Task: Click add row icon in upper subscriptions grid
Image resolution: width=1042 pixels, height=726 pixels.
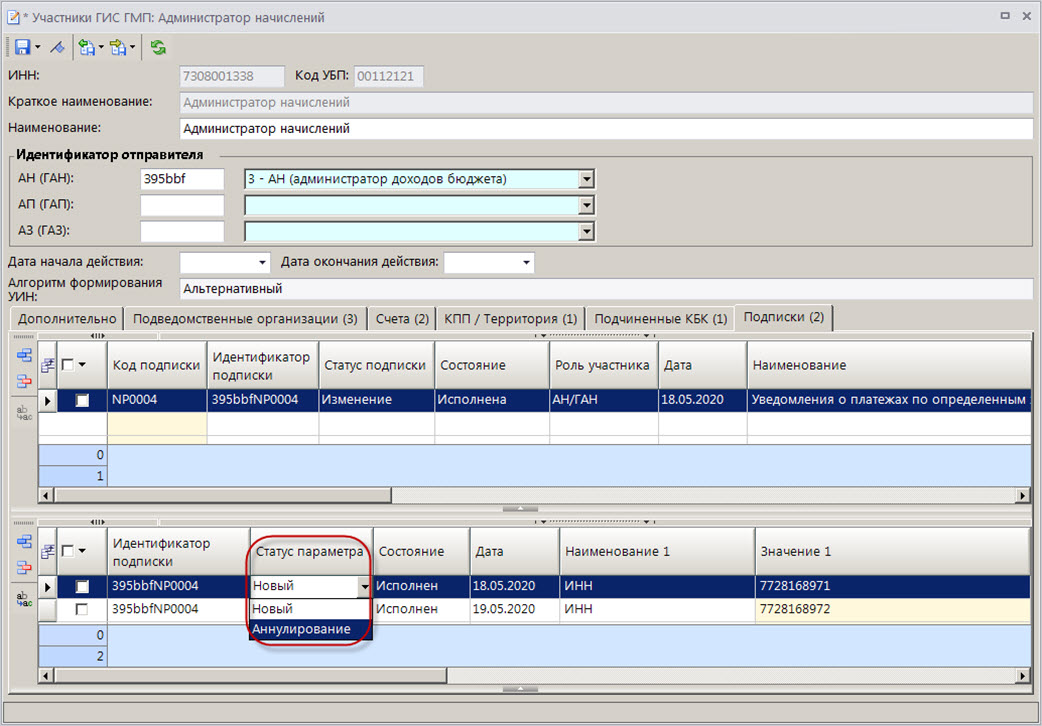Action: (x=24, y=356)
